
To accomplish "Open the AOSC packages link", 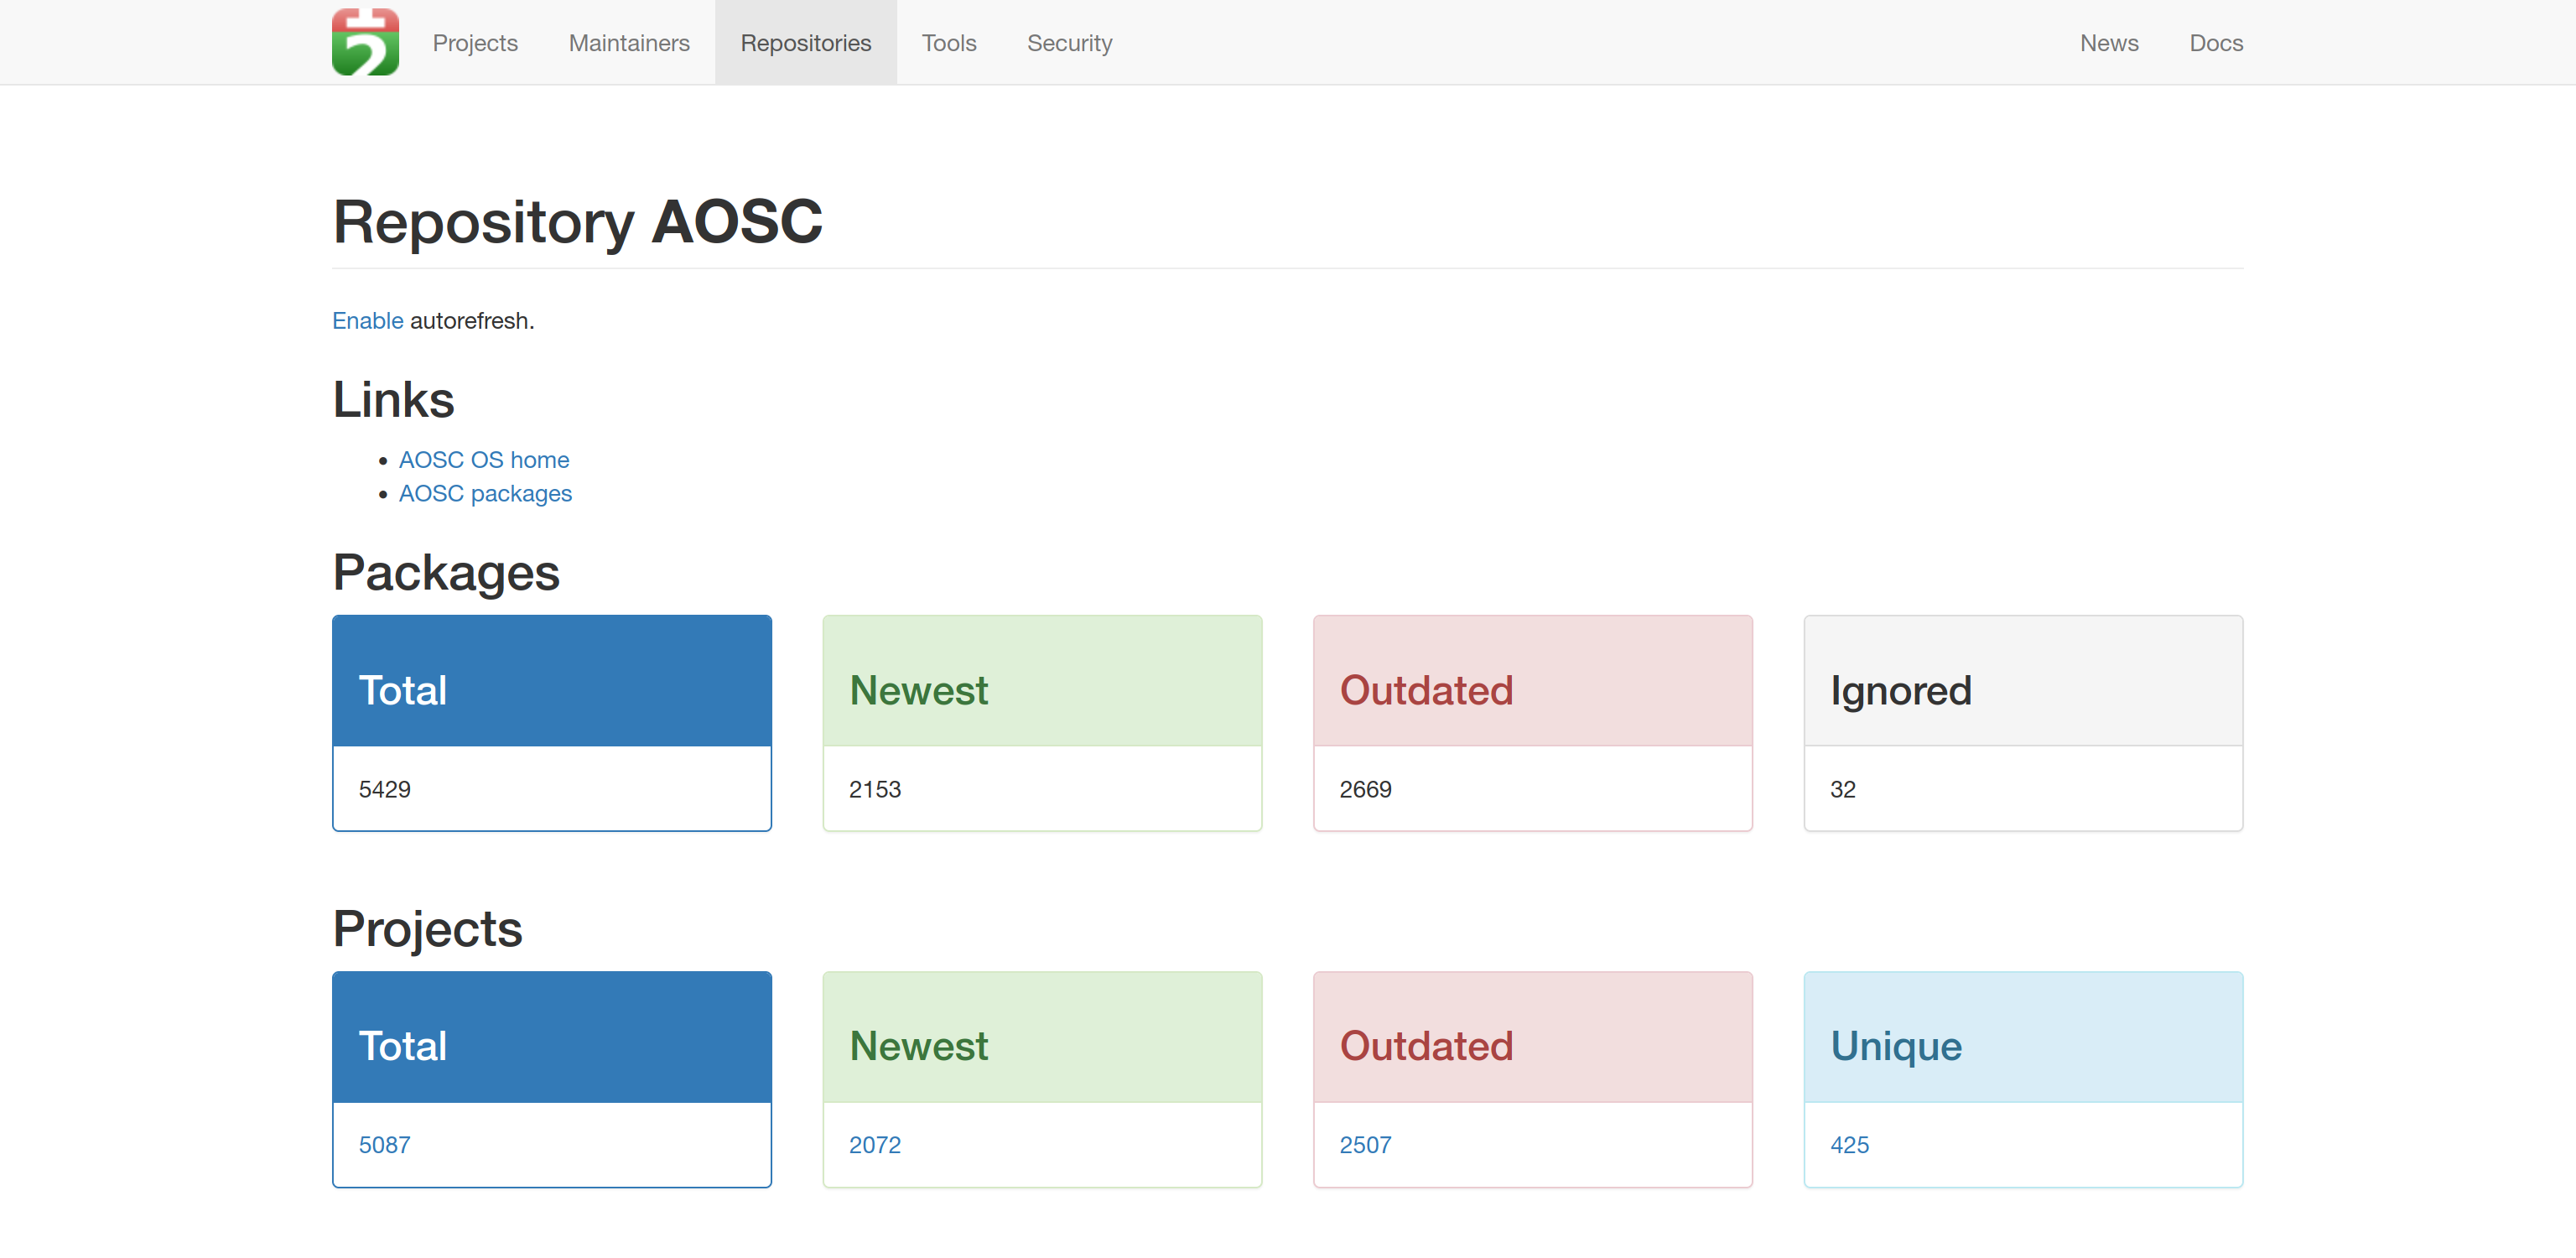I will point(485,493).
